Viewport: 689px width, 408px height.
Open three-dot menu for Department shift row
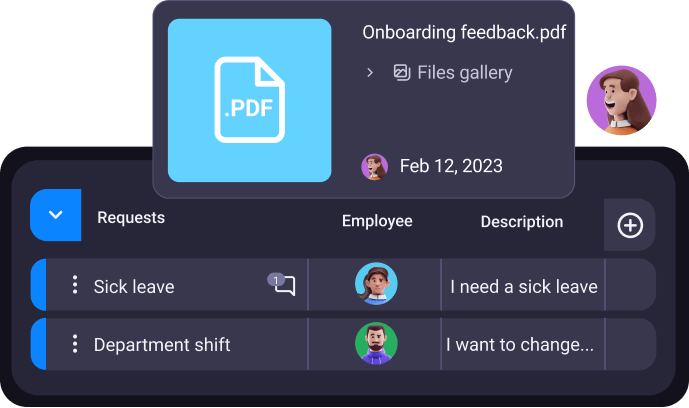pos(75,343)
